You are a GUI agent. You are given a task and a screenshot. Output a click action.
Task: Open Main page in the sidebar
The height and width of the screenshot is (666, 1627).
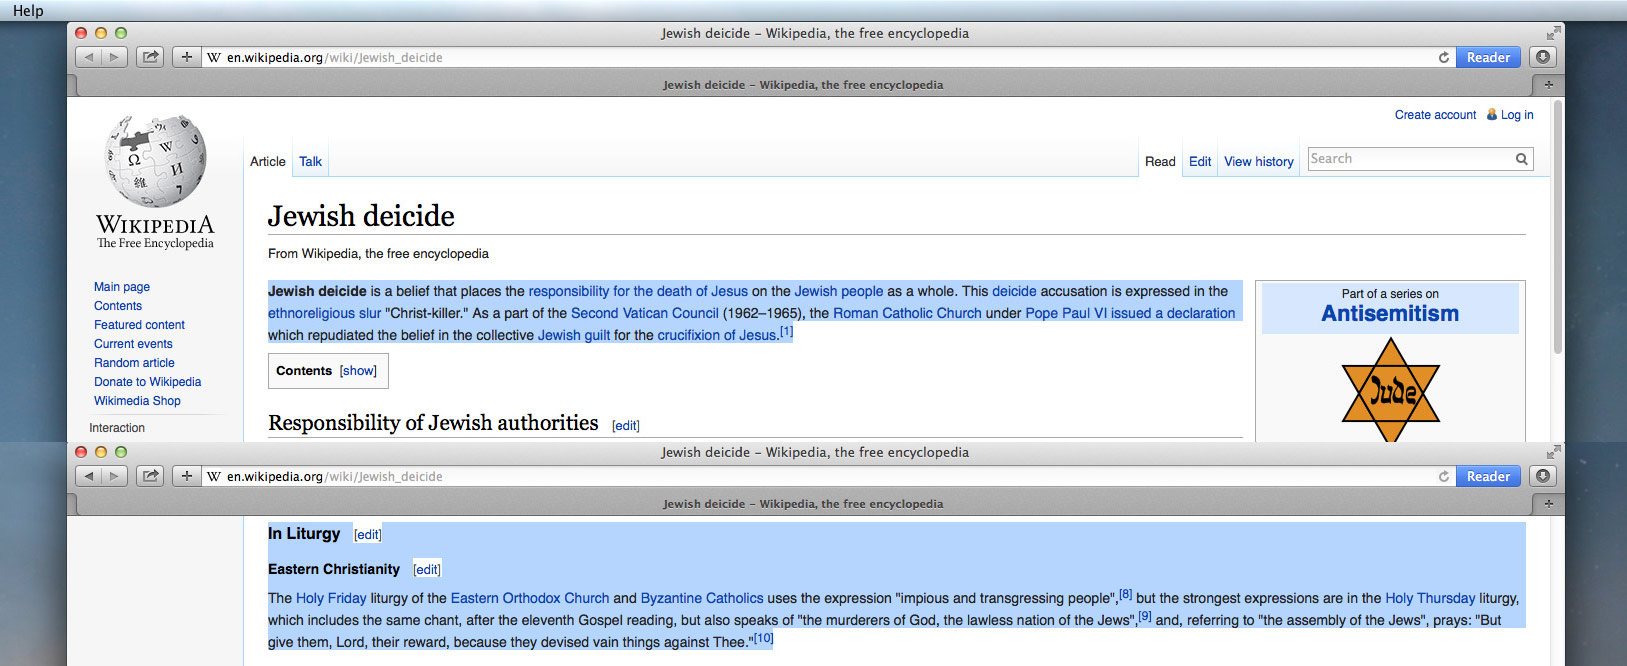(122, 287)
